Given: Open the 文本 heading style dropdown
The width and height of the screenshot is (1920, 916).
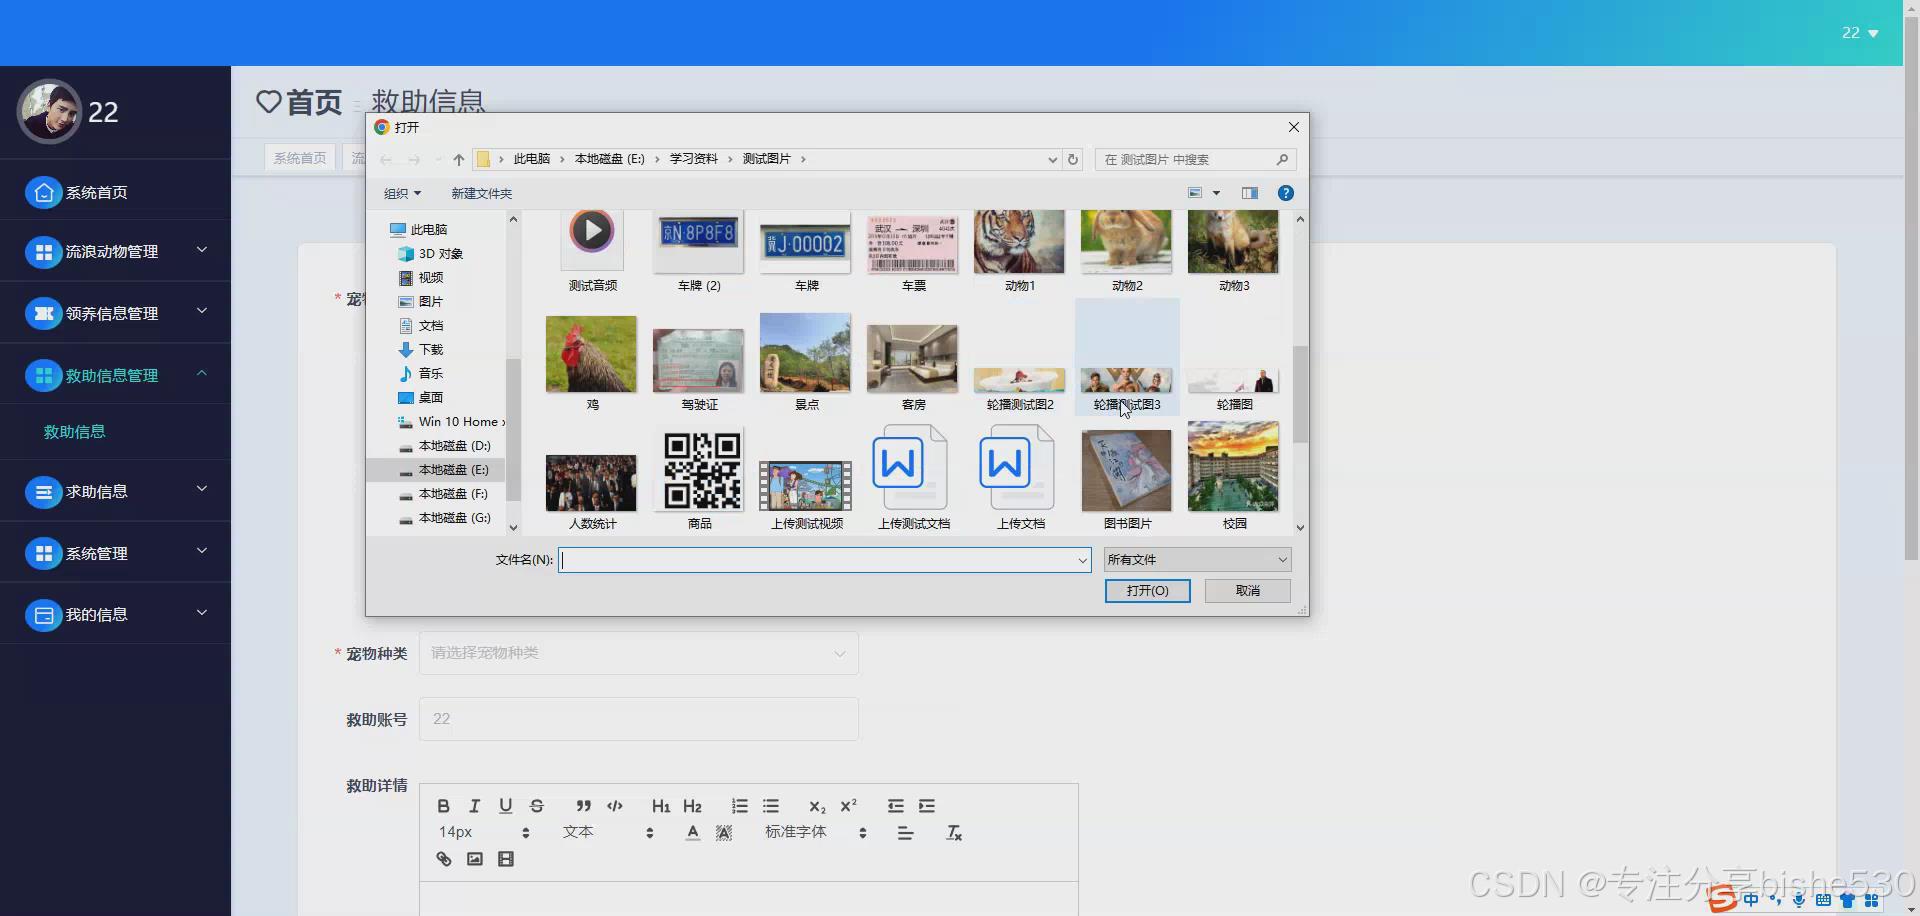Looking at the screenshot, I should point(608,832).
